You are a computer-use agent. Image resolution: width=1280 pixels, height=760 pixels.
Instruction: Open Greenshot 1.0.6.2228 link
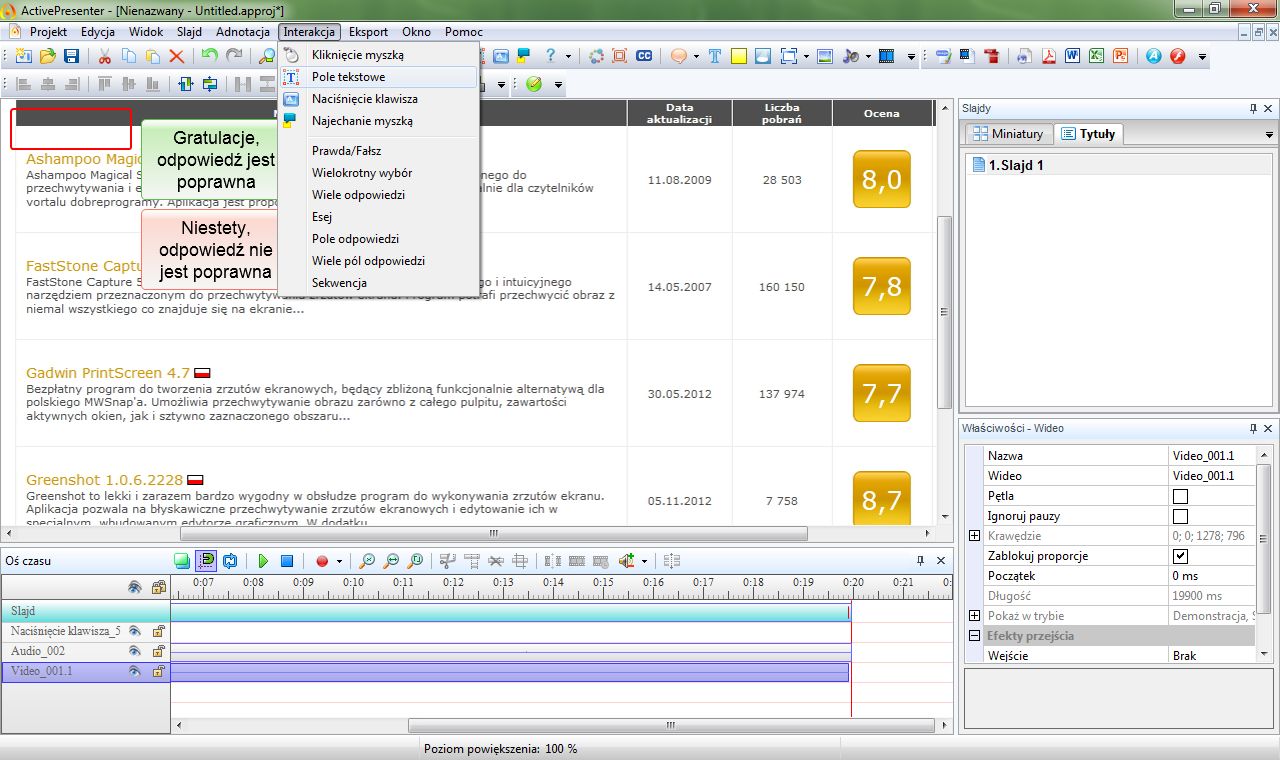106,480
